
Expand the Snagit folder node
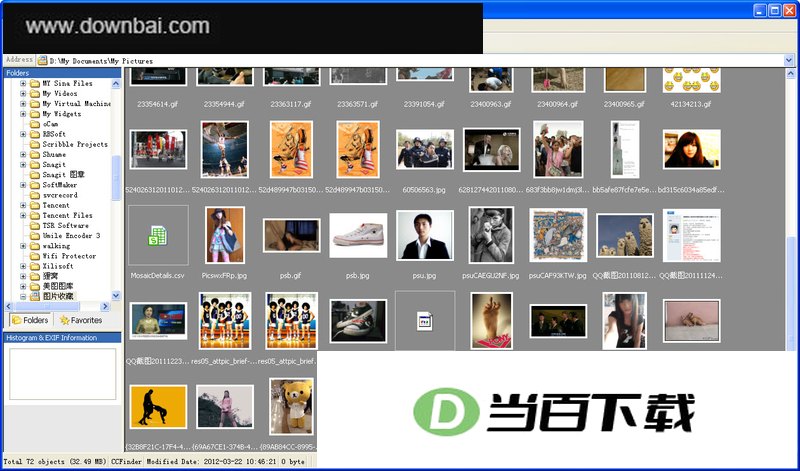(23, 164)
